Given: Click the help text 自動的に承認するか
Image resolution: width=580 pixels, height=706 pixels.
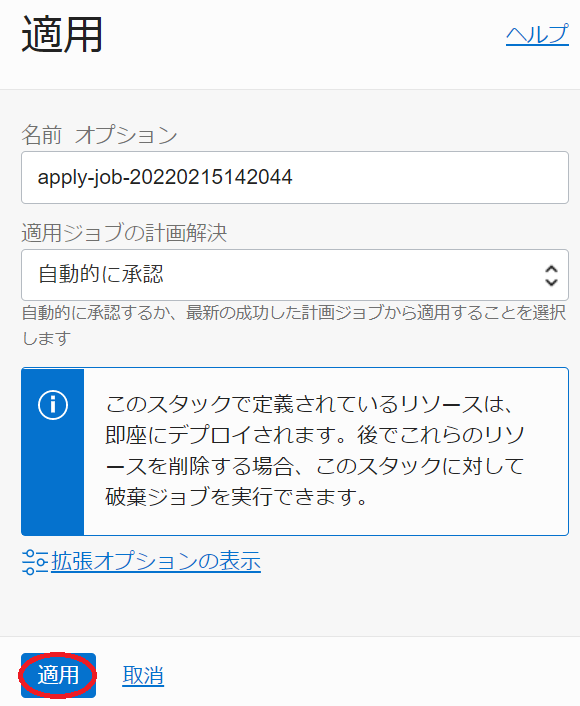Looking at the screenshot, I should pyautogui.click(x=294, y=325).
